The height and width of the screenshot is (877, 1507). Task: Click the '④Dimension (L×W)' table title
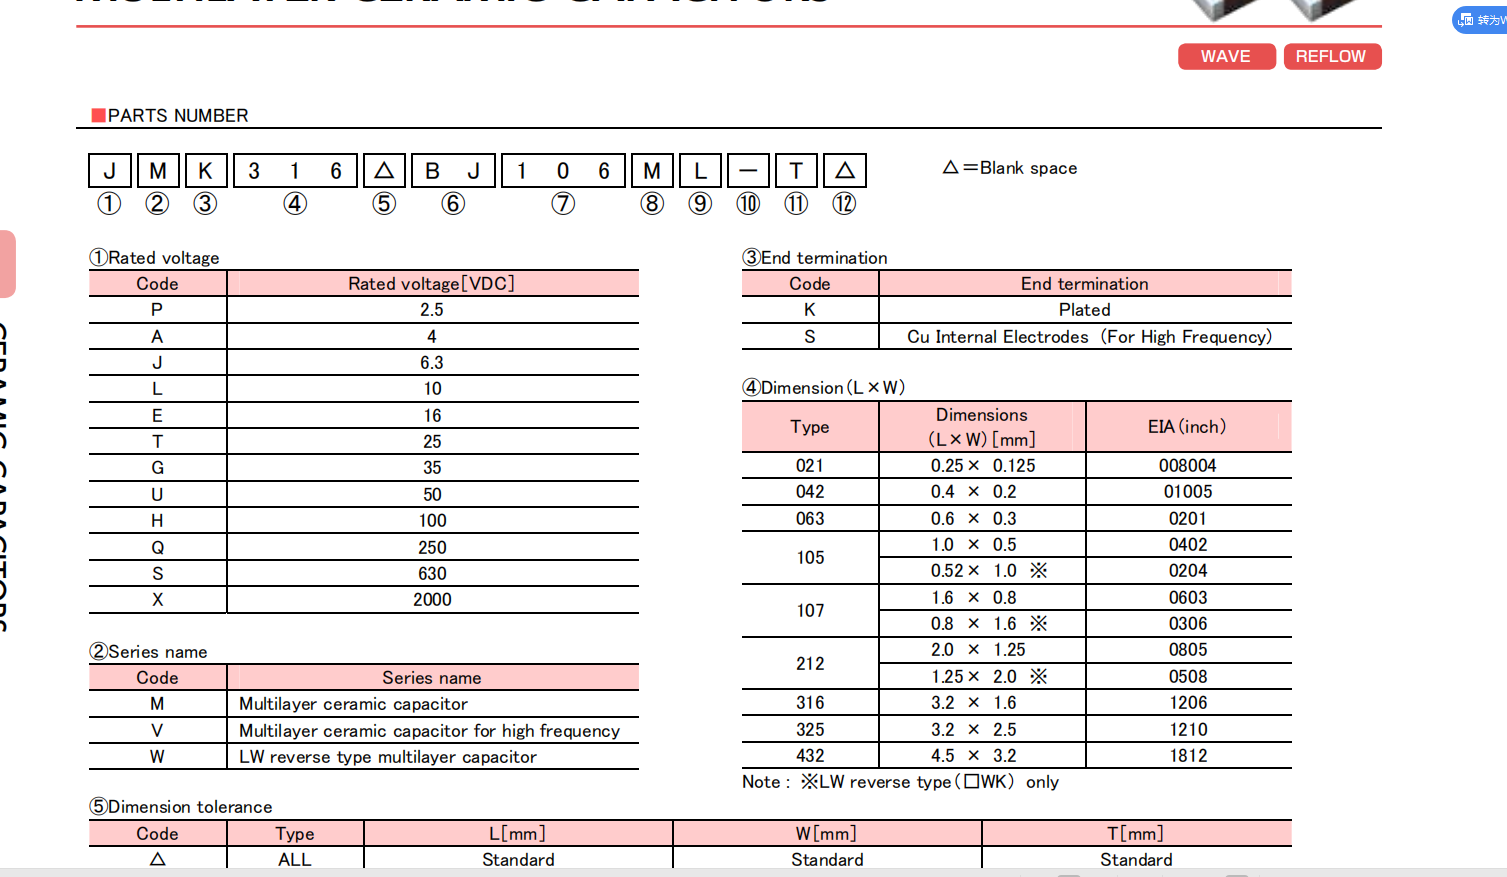(823, 388)
